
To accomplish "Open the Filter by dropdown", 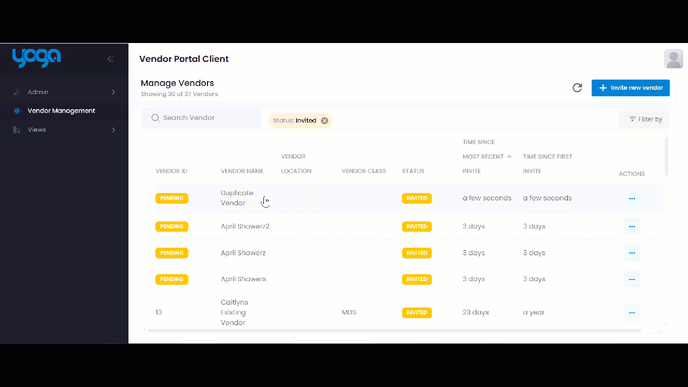I will 645,119.
